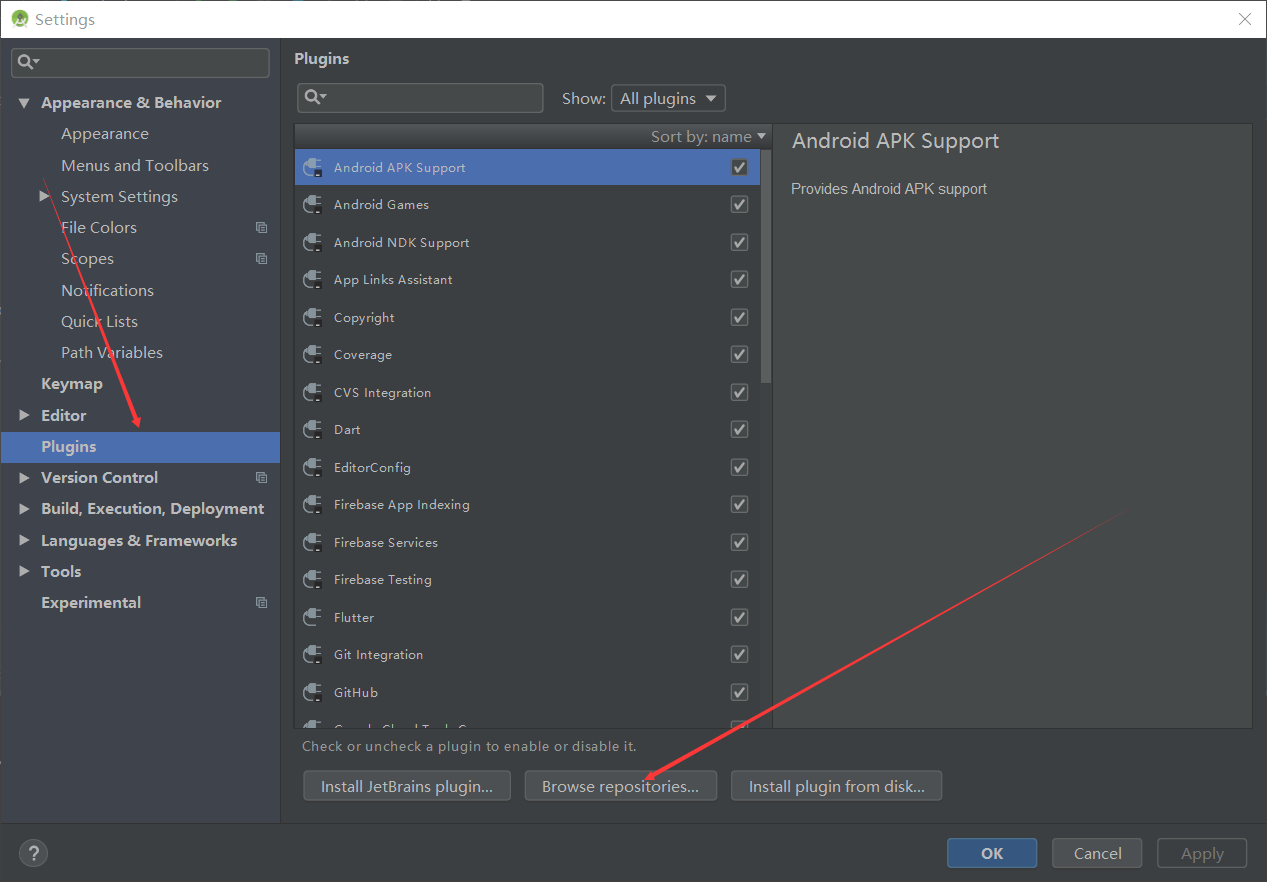Click the magnifier icon in settings search box

(29, 62)
